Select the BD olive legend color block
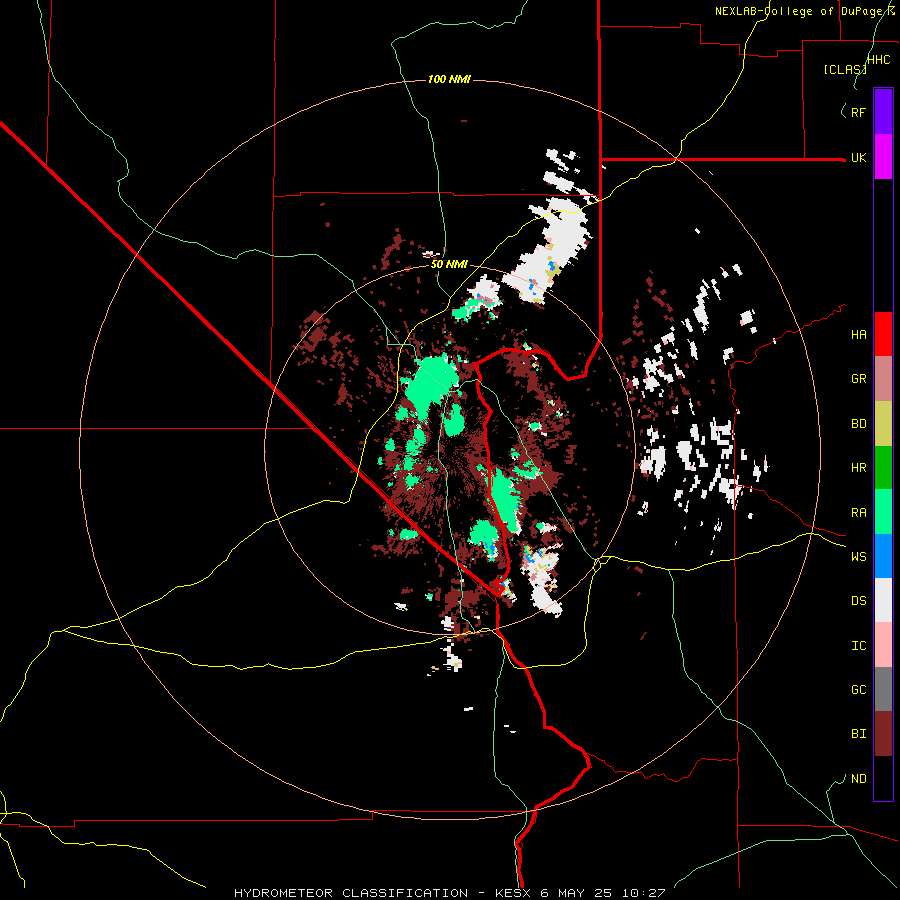 click(883, 424)
